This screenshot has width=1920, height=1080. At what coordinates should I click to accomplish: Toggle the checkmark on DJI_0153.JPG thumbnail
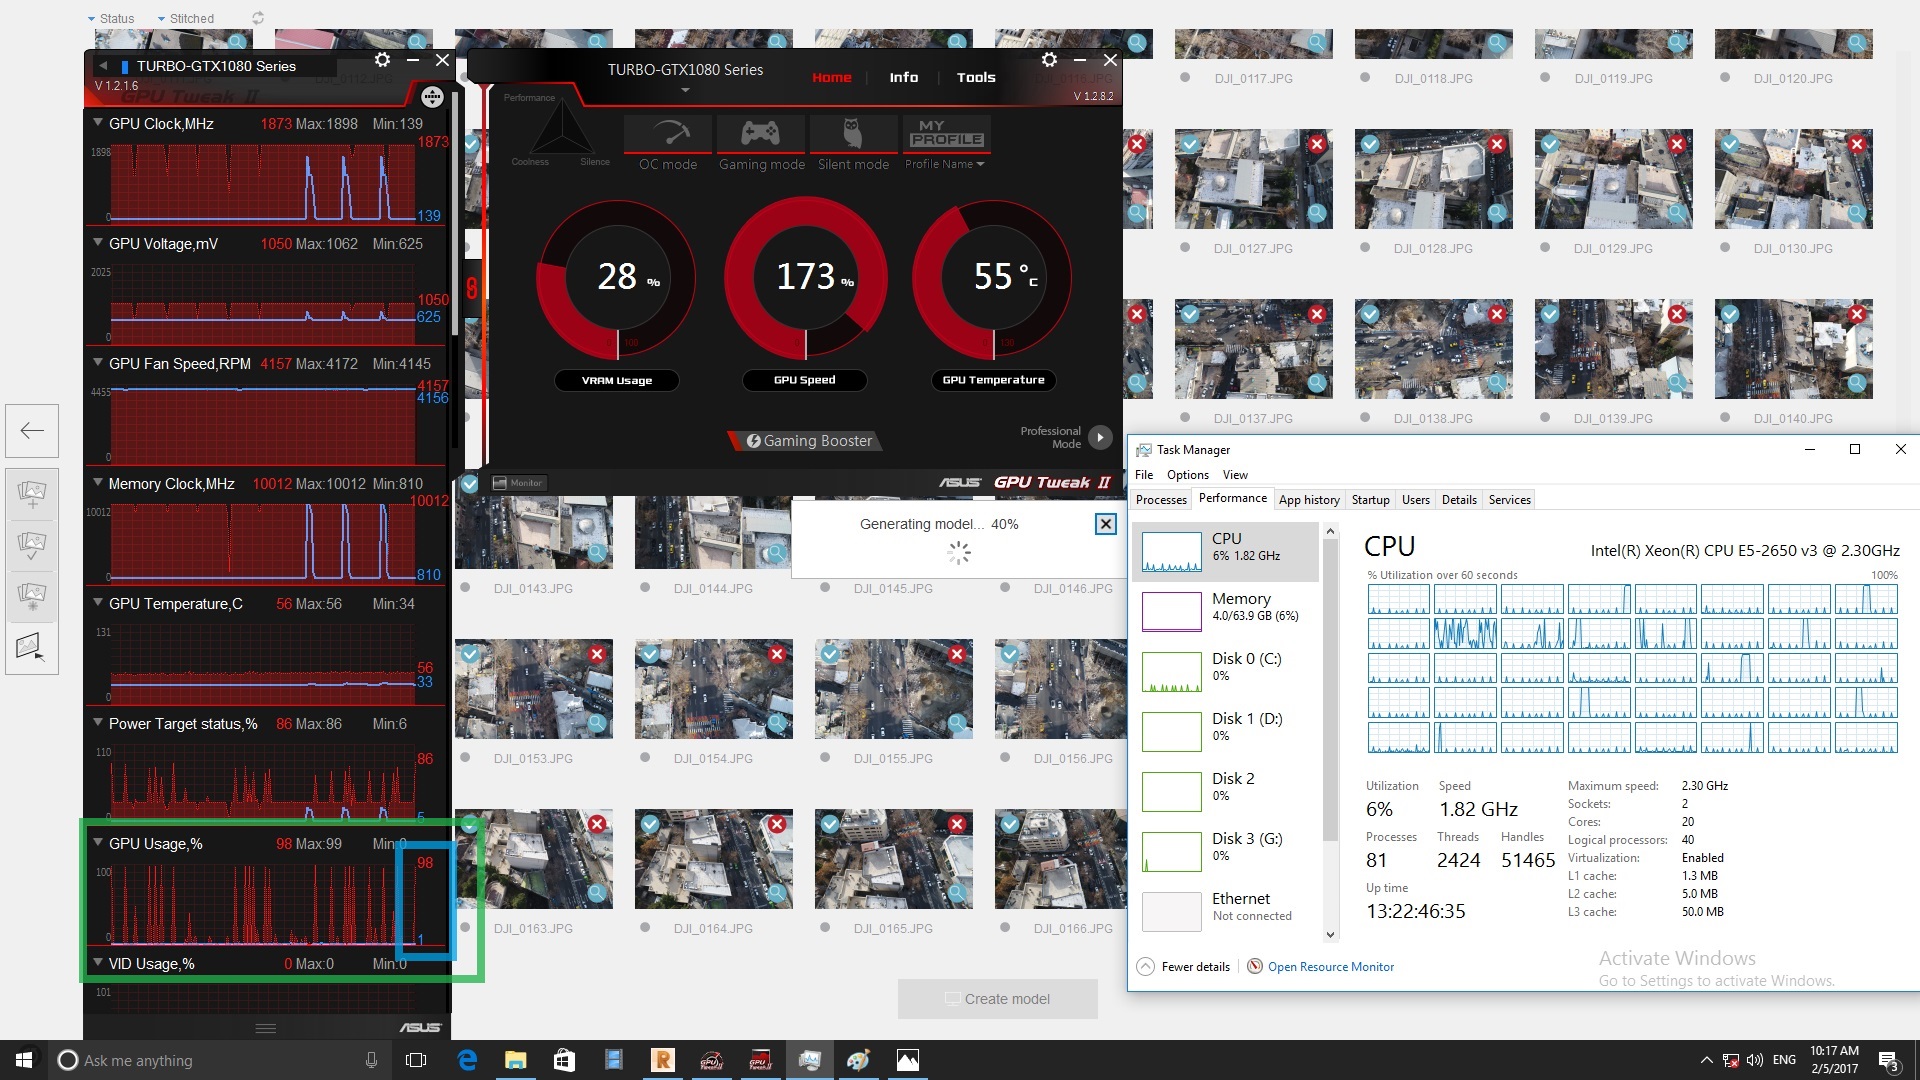[469, 654]
